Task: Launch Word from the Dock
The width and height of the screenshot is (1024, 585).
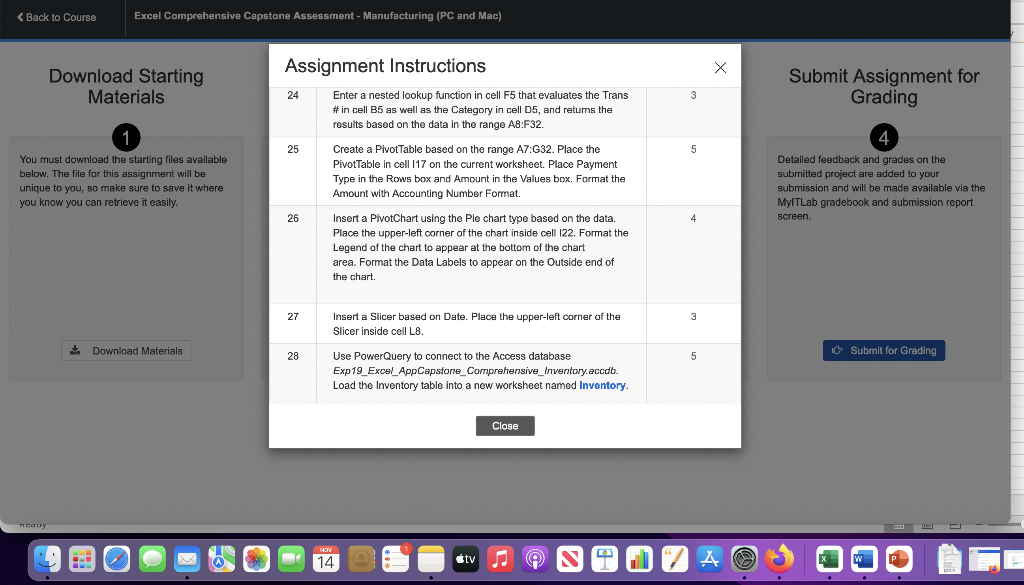Action: [x=863, y=559]
